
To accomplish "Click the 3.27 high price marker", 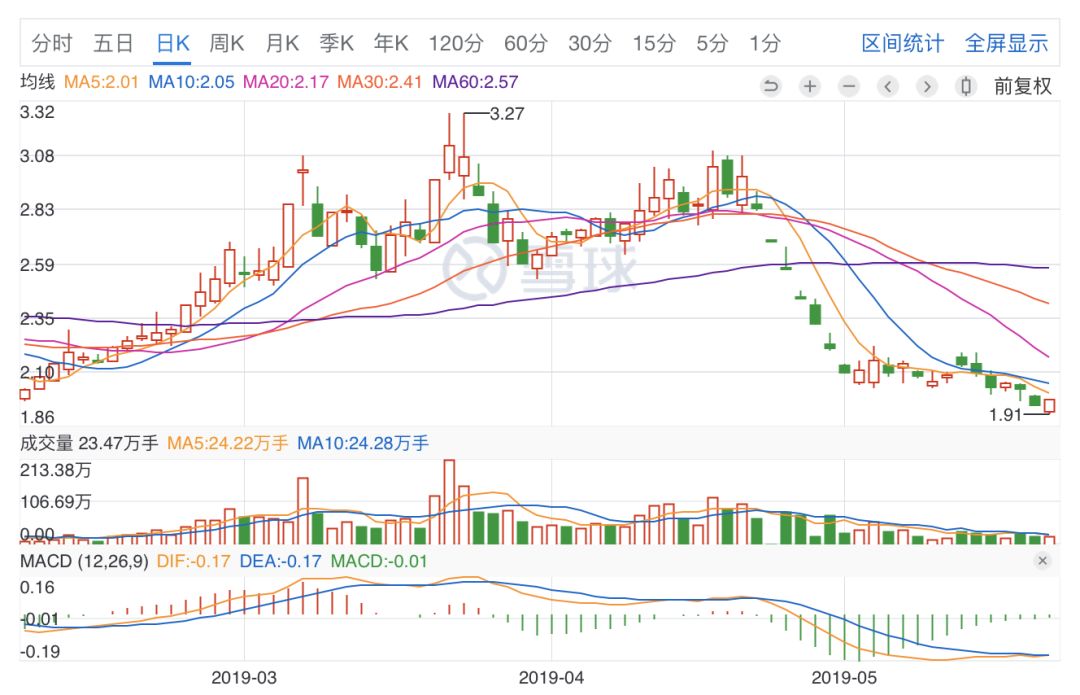I will pyautogui.click(x=507, y=114).
